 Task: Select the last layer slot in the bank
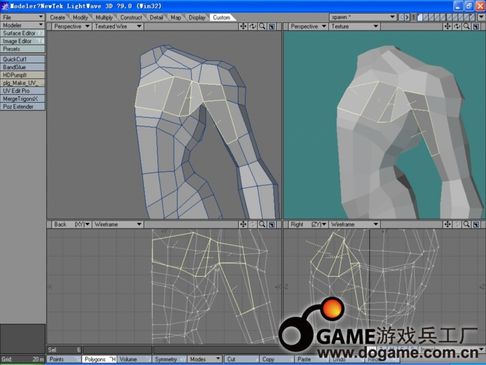pos(472,17)
